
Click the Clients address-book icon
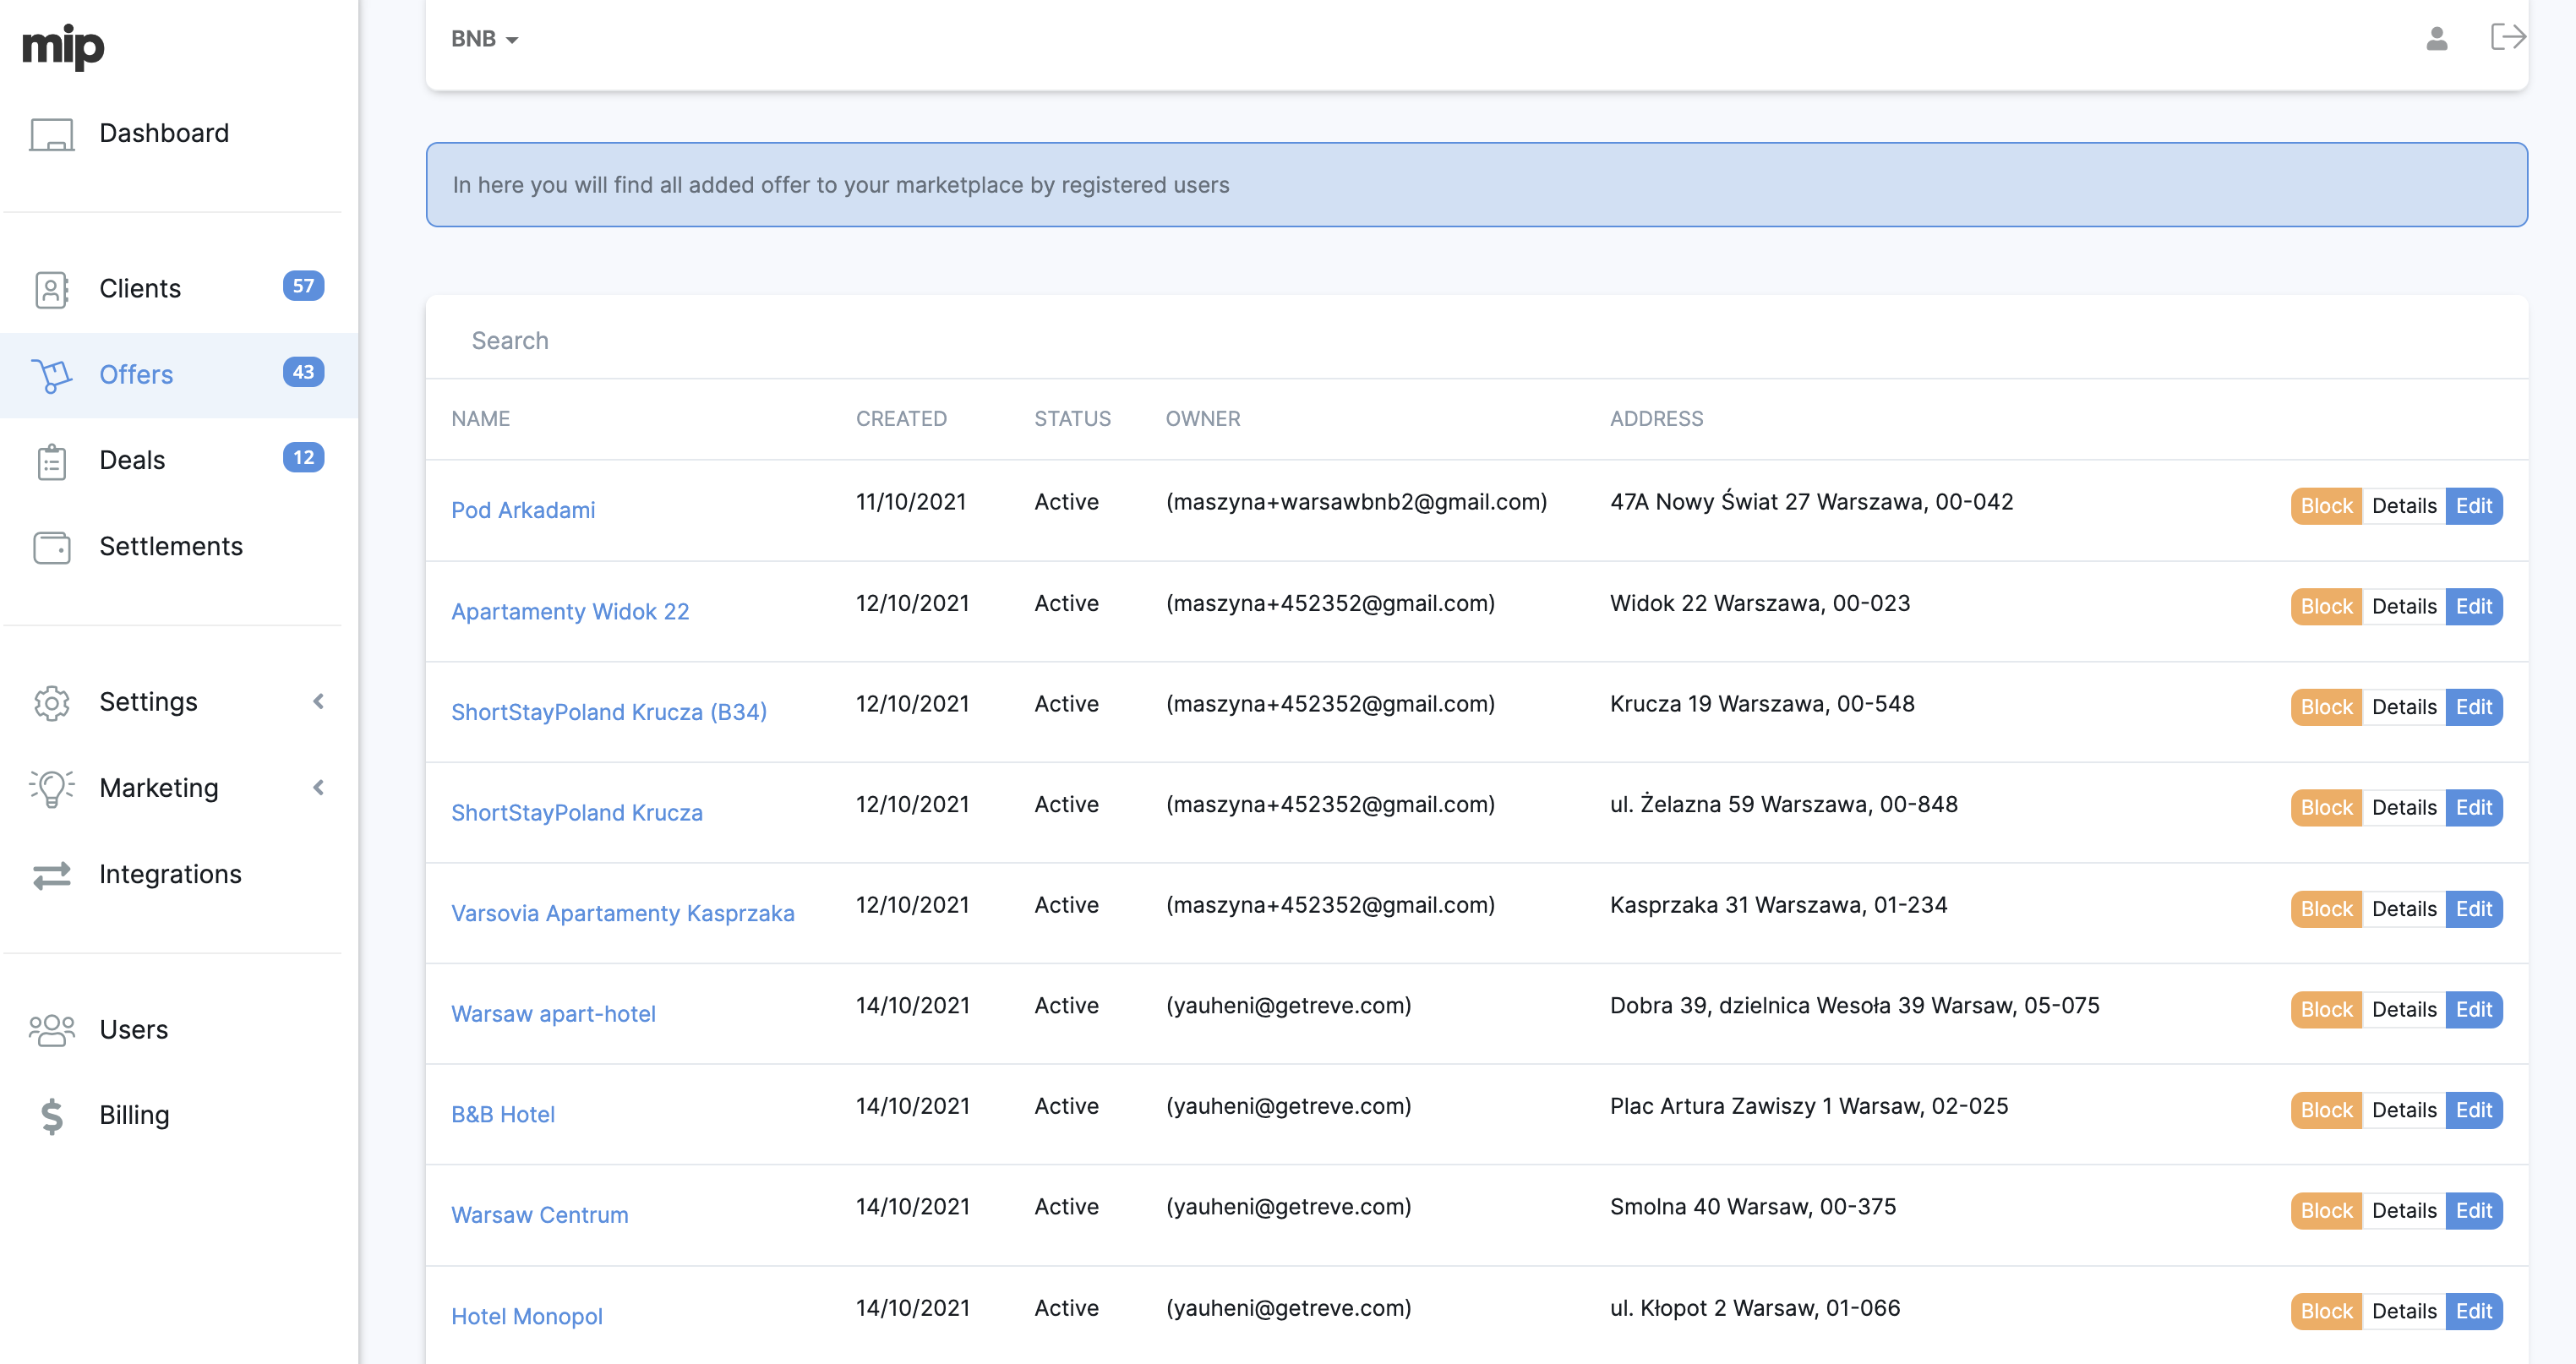click(x=51, y=289)
